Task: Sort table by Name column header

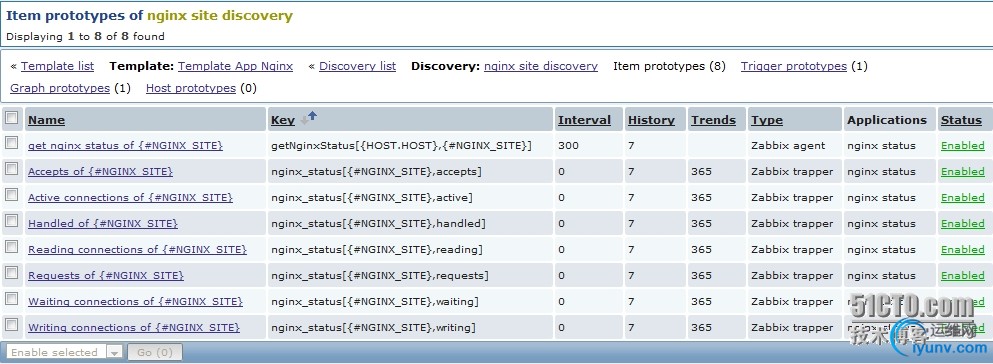Action: coord(46,120)
